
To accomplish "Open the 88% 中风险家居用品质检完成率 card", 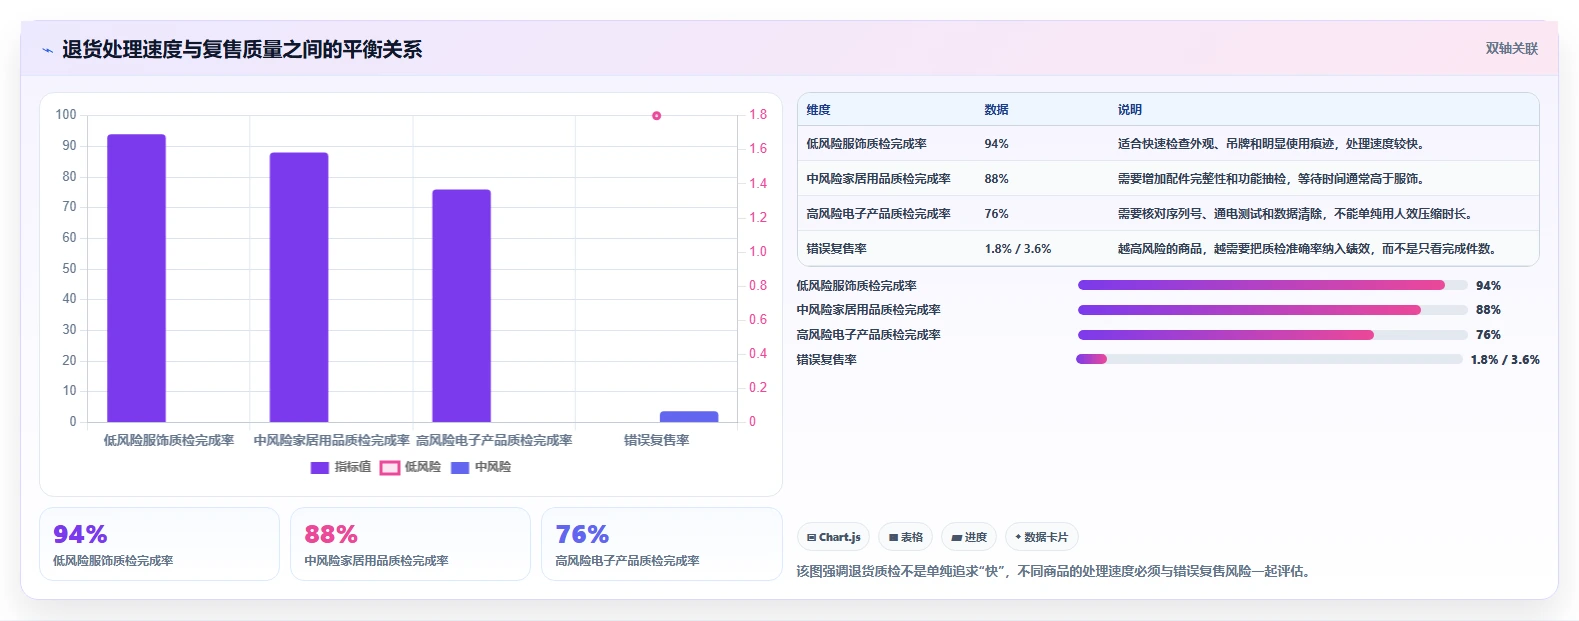I will click(410, 544).
